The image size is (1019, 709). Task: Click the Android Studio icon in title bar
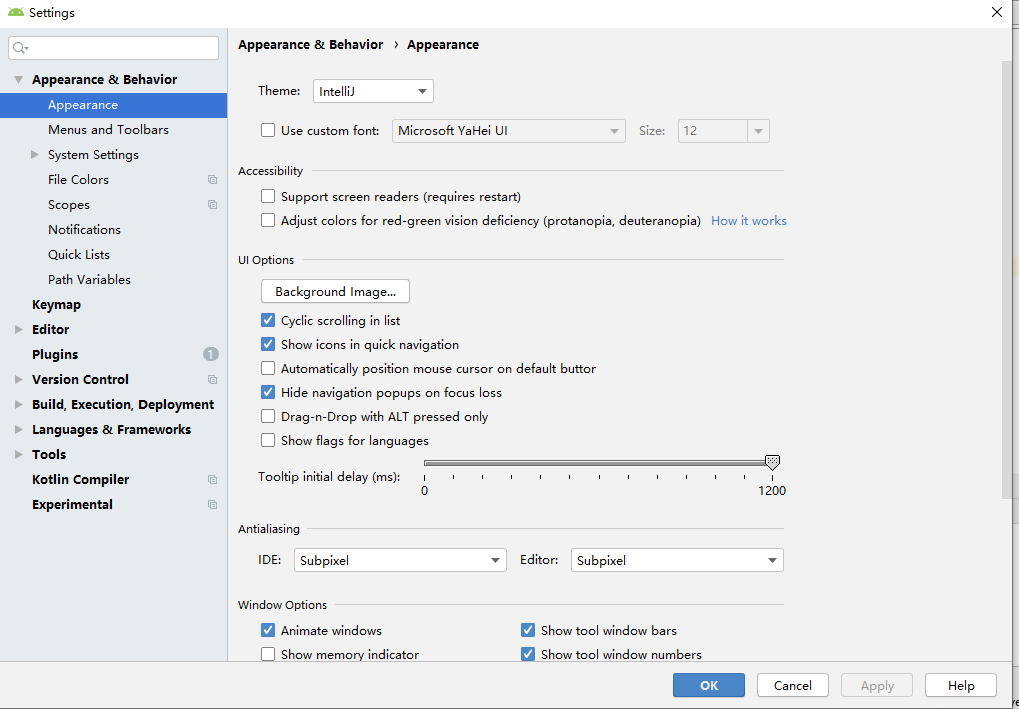pos(16,13)
